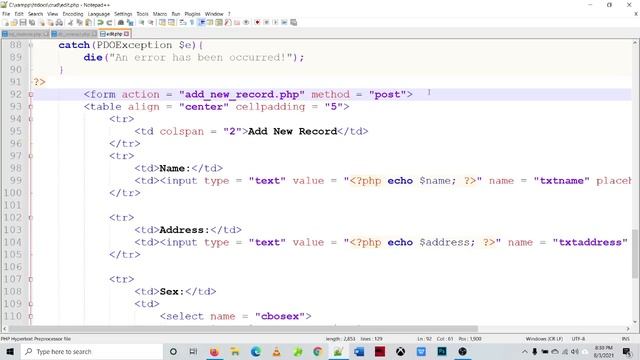Collapse the tr fold at line 102
Image resolution: width=640 pixels, height=360 pixels.
(x=31, y=218)
